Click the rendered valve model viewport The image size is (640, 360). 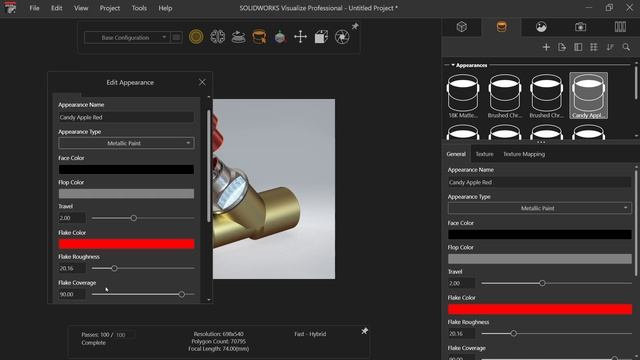[273, 189]
